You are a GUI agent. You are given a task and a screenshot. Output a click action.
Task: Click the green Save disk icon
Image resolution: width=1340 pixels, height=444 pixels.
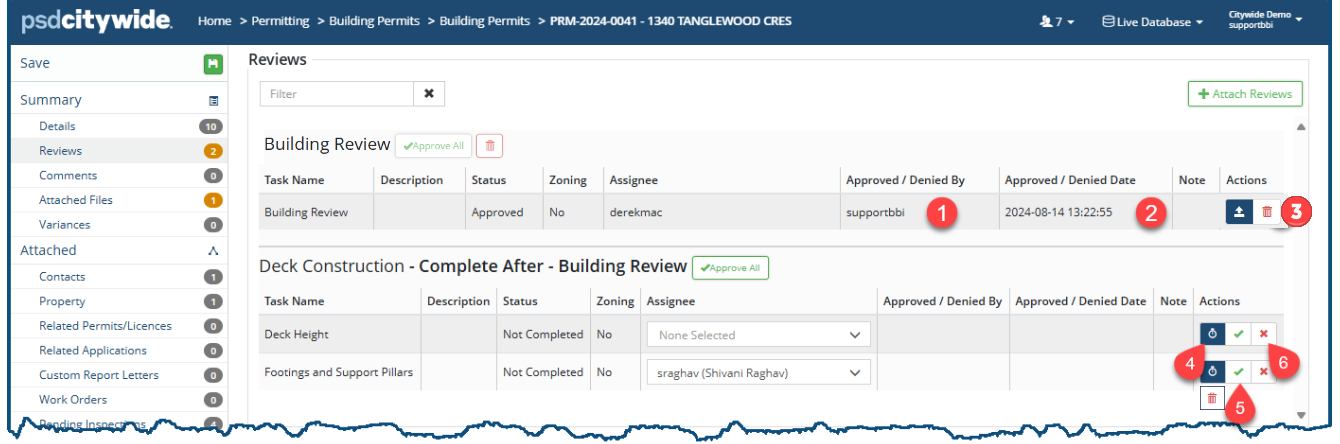coord(212,64)
